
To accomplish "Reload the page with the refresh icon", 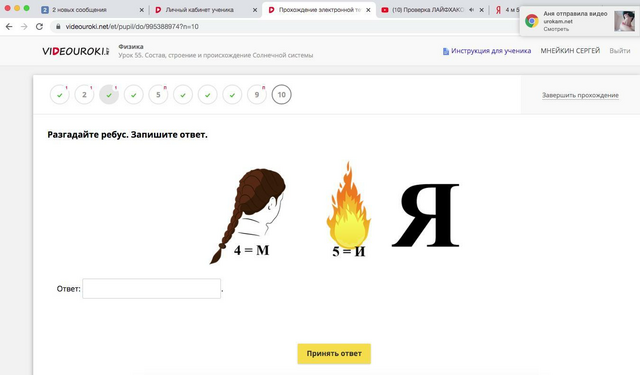I will (39, 27).
